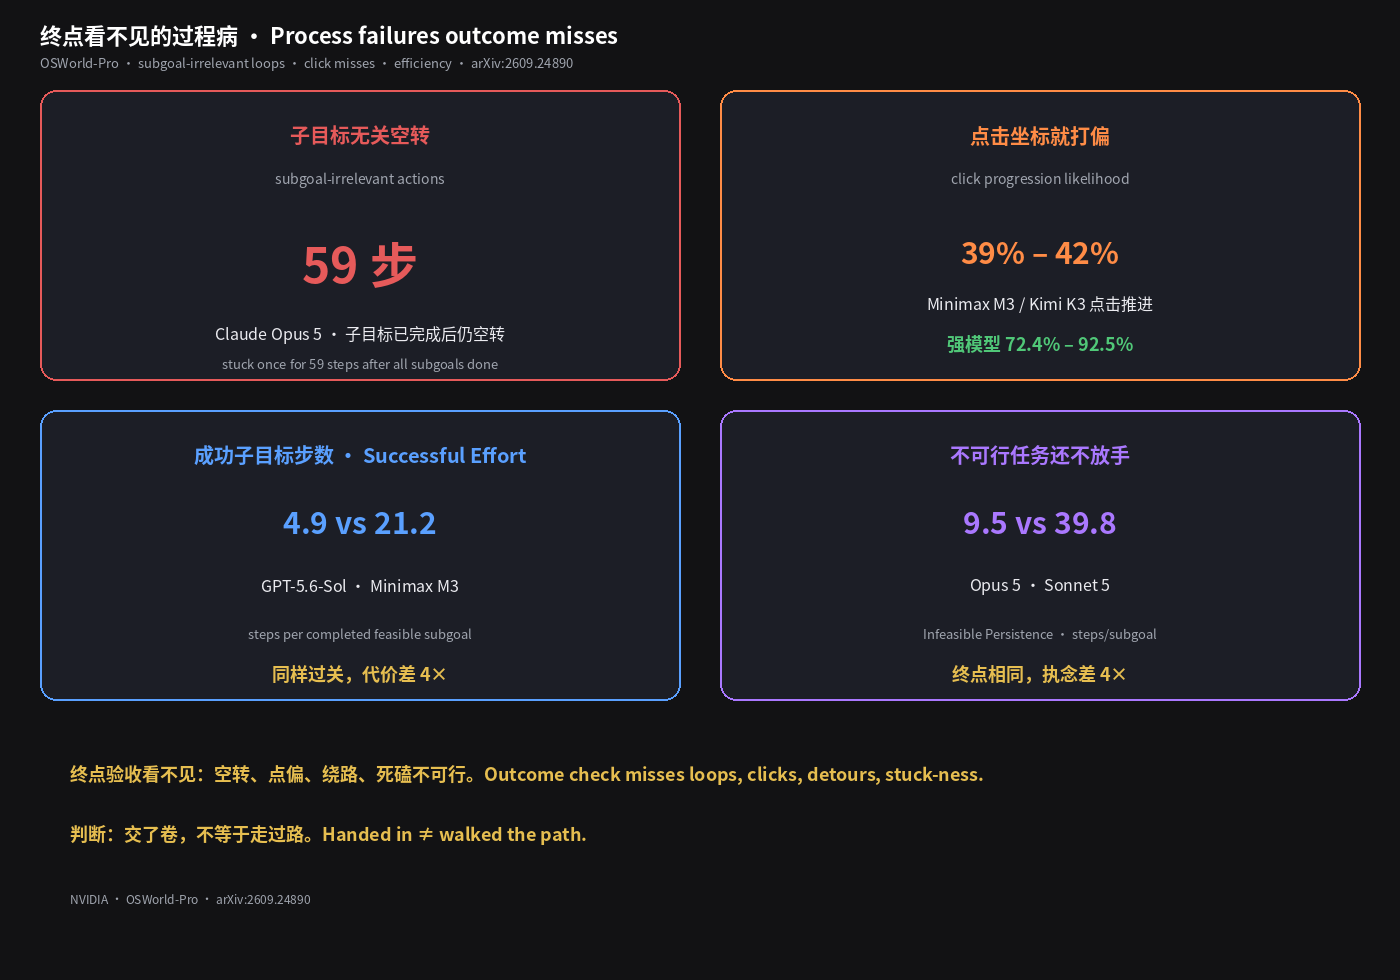Click the orange card heading '点击坐标就打偏'

click(1040, 136)
